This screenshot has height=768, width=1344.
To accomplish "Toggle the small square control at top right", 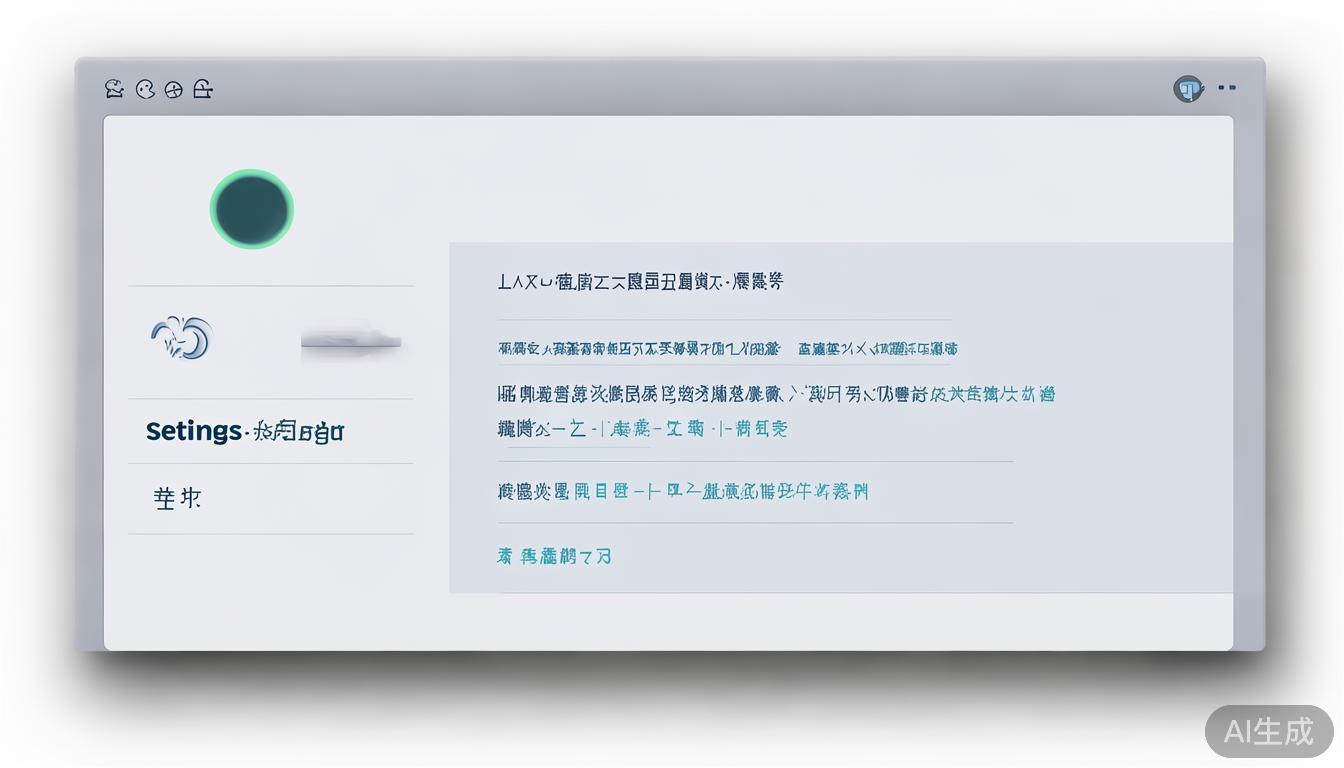I will tap(1221, 87).
